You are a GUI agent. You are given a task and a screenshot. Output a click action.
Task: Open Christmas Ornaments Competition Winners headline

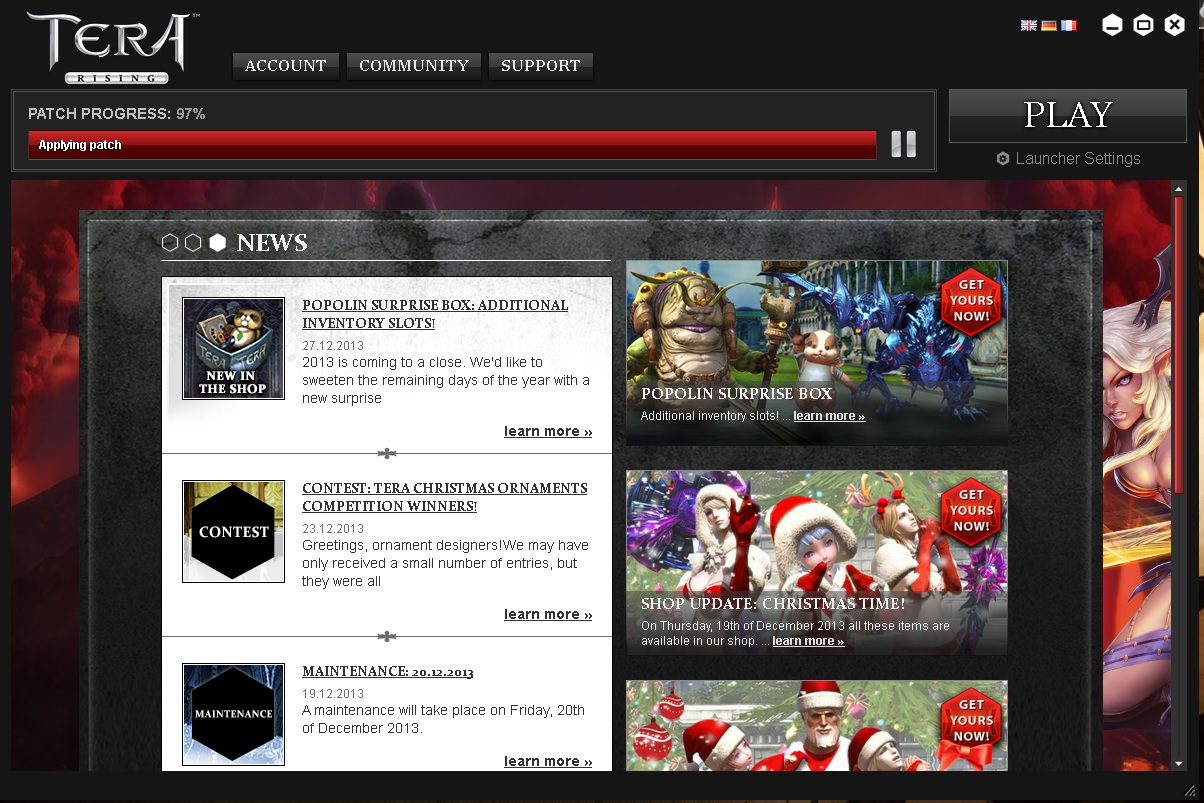click(445, 497)
